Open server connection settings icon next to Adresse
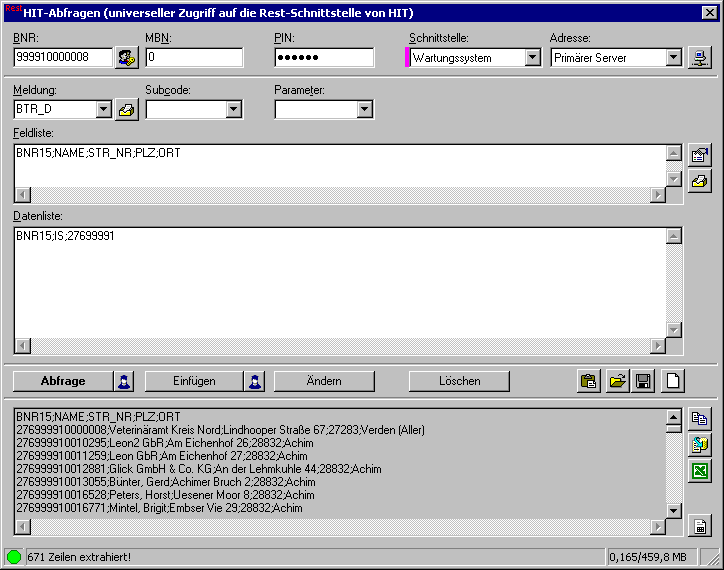 pos(700,58)
